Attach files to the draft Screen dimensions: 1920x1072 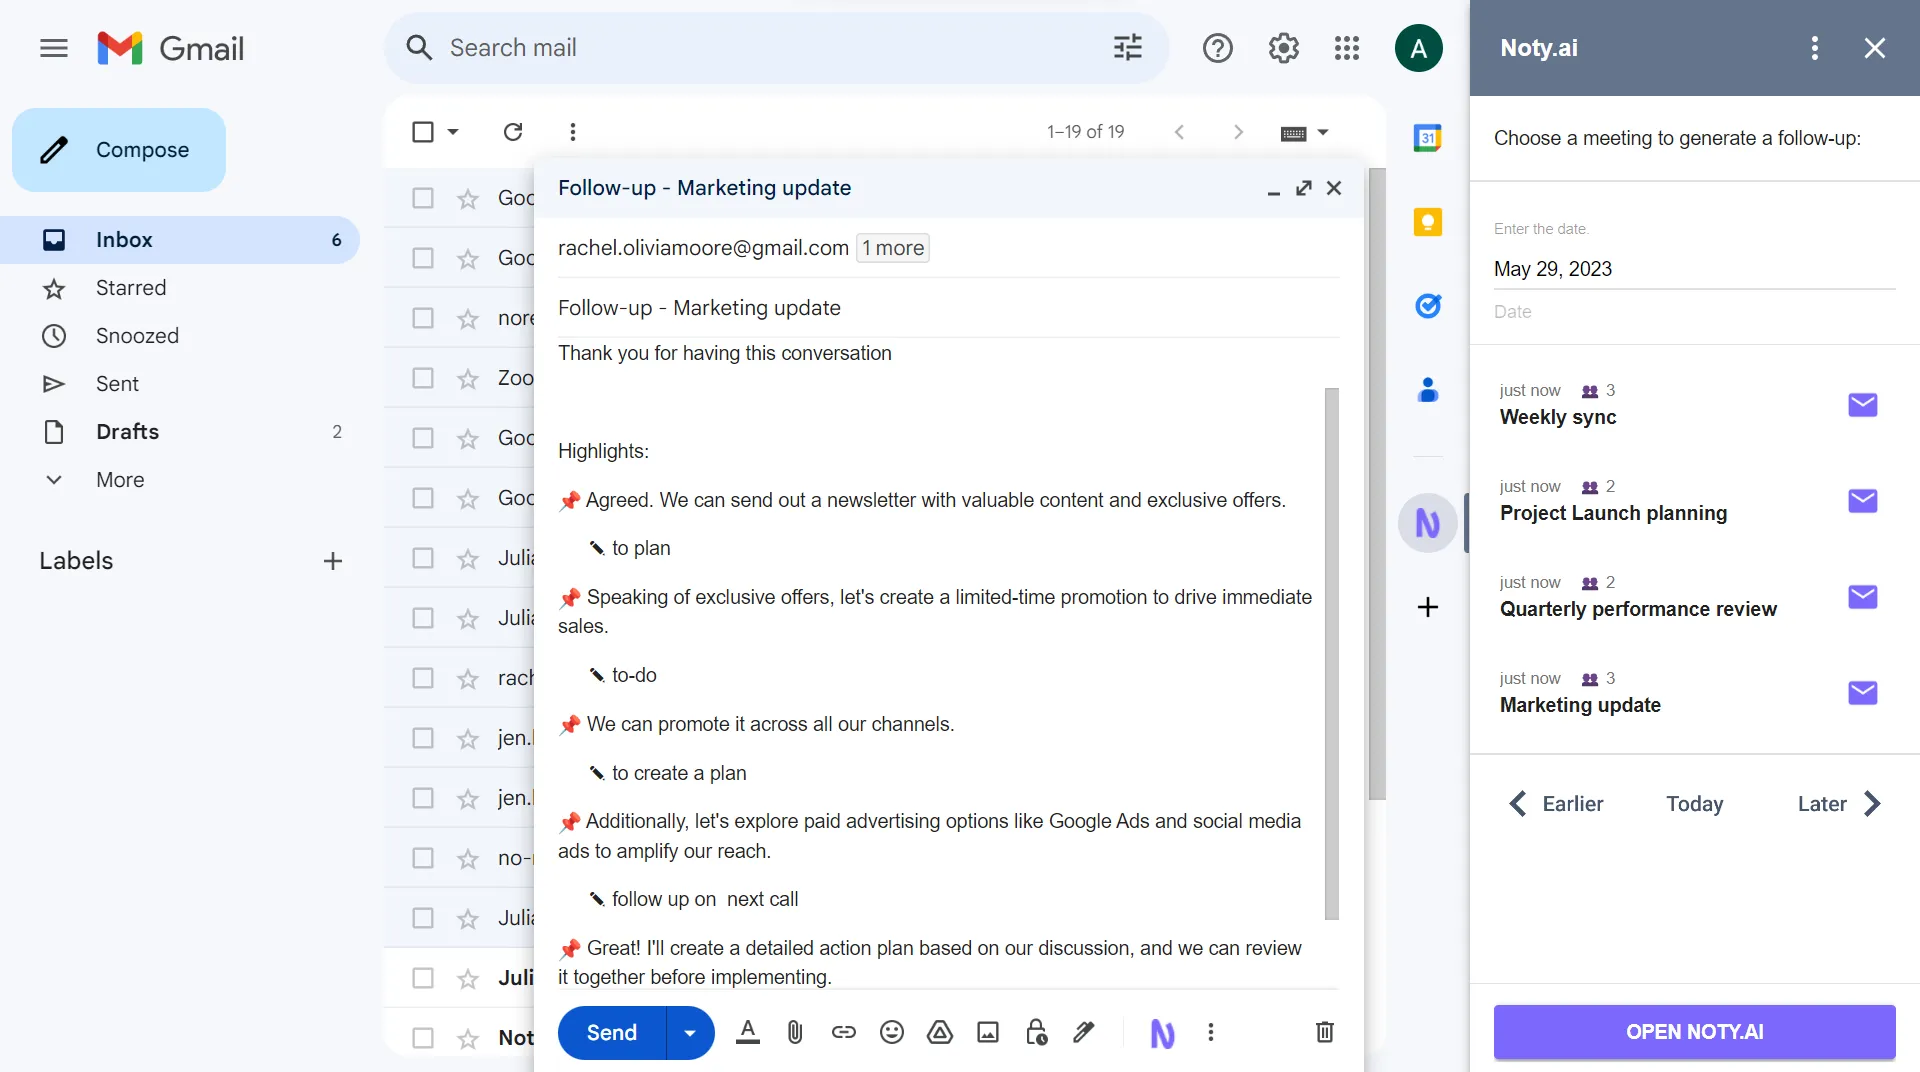795,1032
